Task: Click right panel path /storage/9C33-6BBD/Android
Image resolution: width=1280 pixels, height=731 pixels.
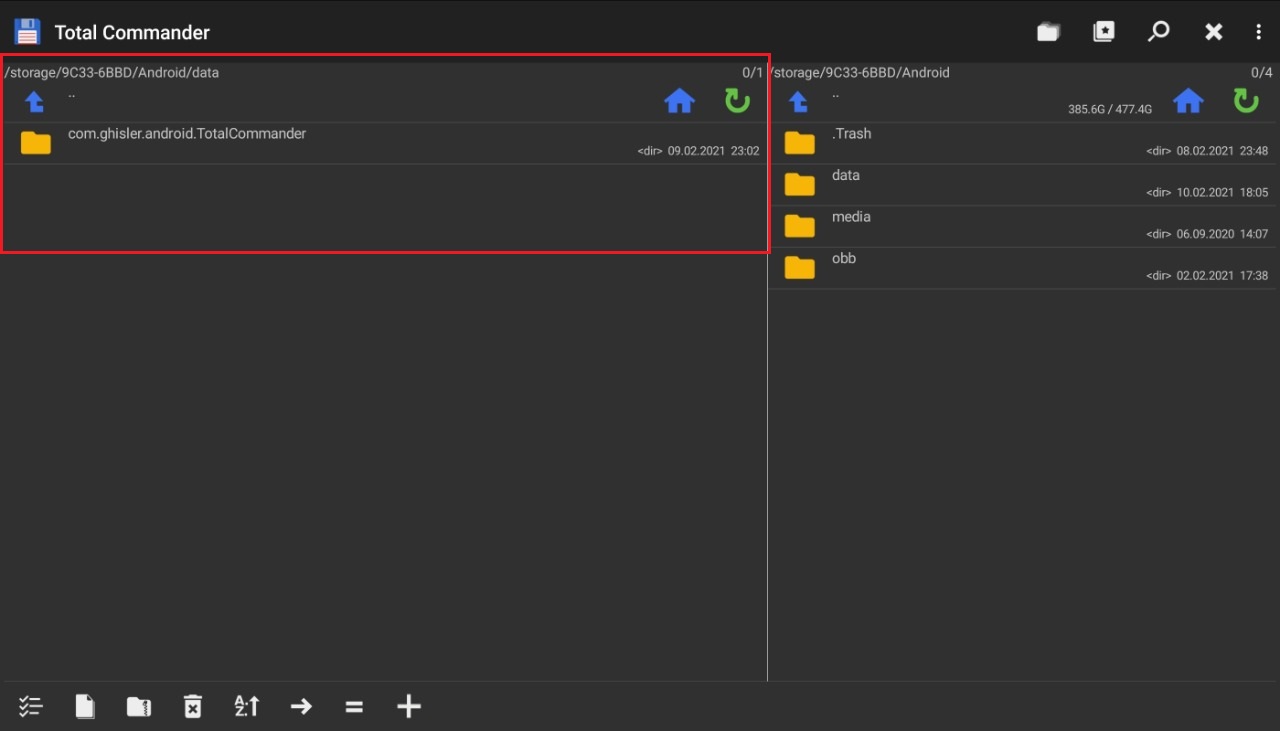Action: [859, 72]
